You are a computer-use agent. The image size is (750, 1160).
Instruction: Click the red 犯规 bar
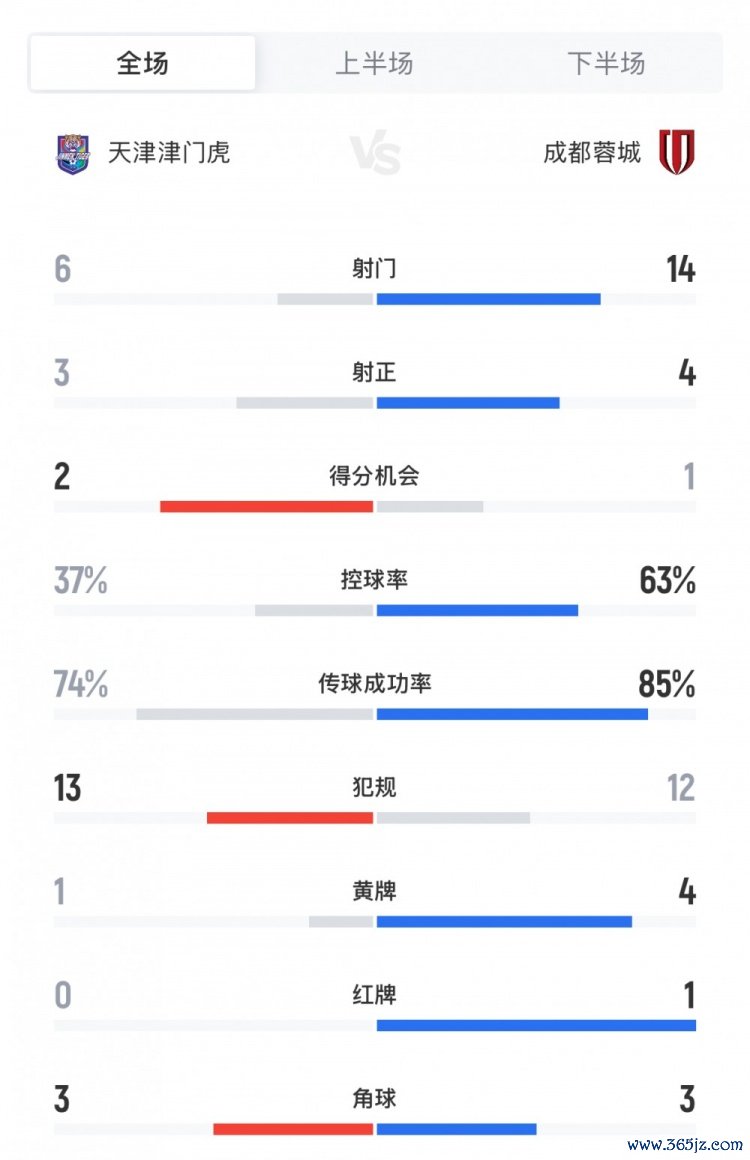[290, 818]
